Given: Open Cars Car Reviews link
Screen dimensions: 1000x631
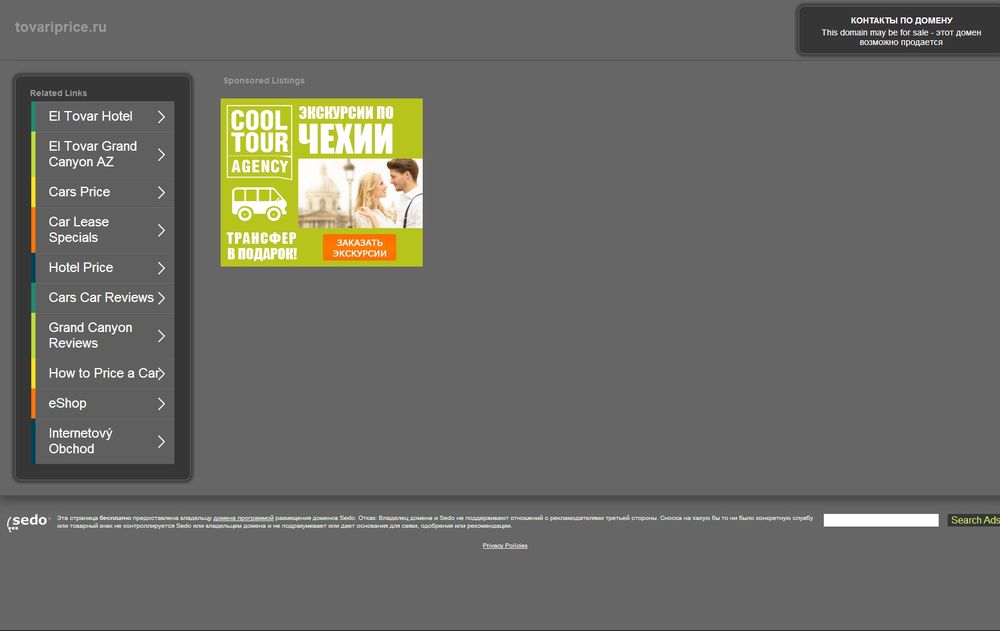Looking at the screenshot, I should pos(103,298).
